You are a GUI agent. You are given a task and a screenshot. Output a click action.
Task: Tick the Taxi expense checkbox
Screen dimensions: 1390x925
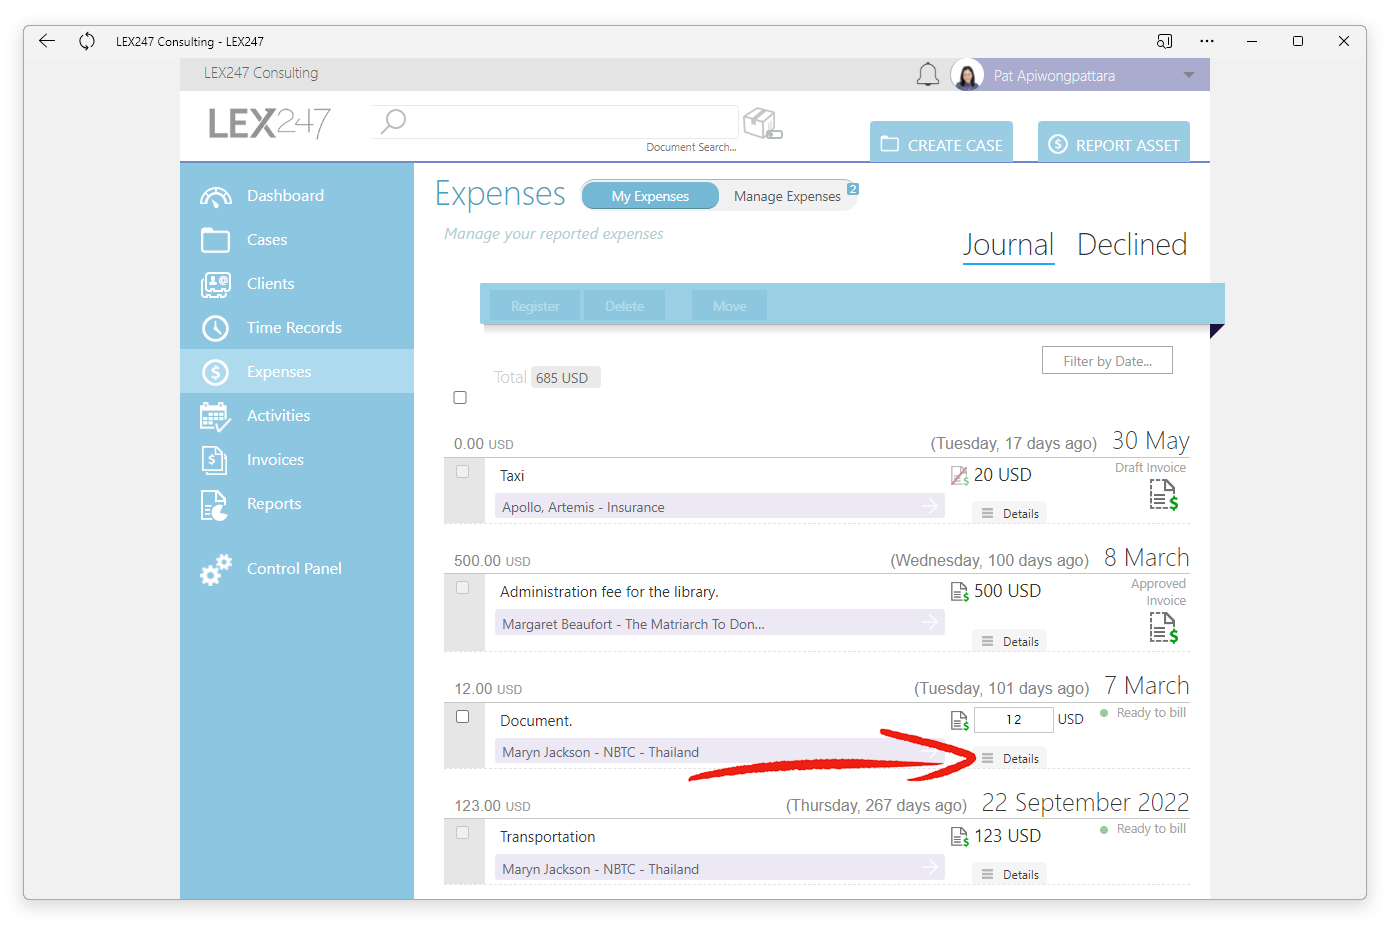[462, 472]
